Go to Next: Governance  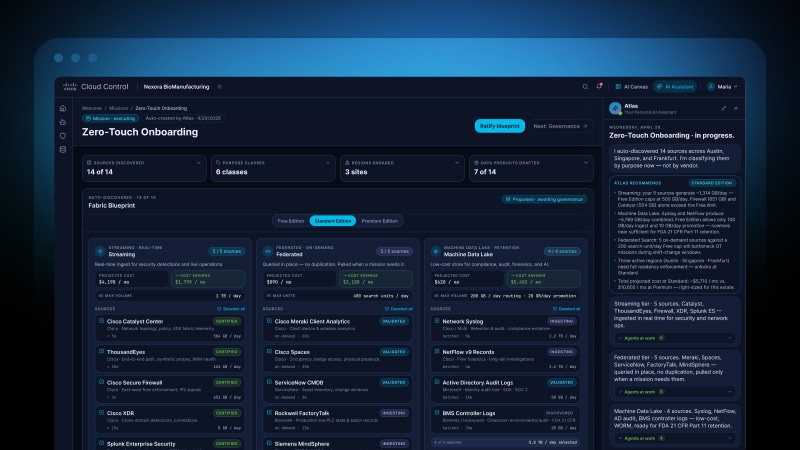pos(560,126)
